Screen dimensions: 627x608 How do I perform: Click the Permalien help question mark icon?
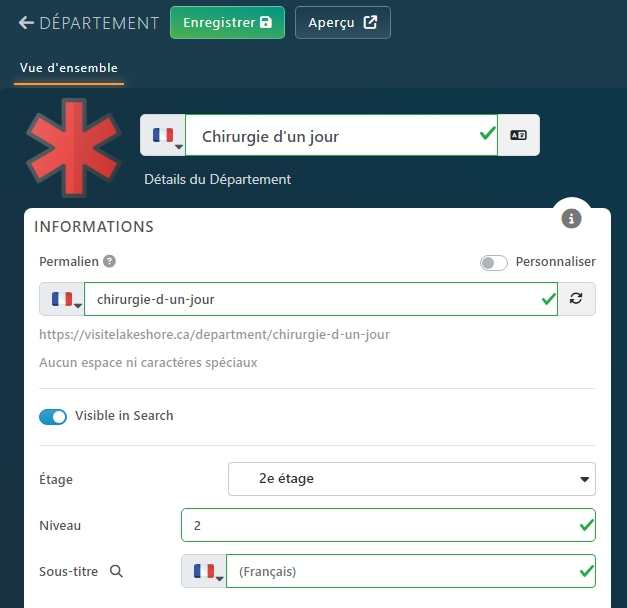[110, 261]
